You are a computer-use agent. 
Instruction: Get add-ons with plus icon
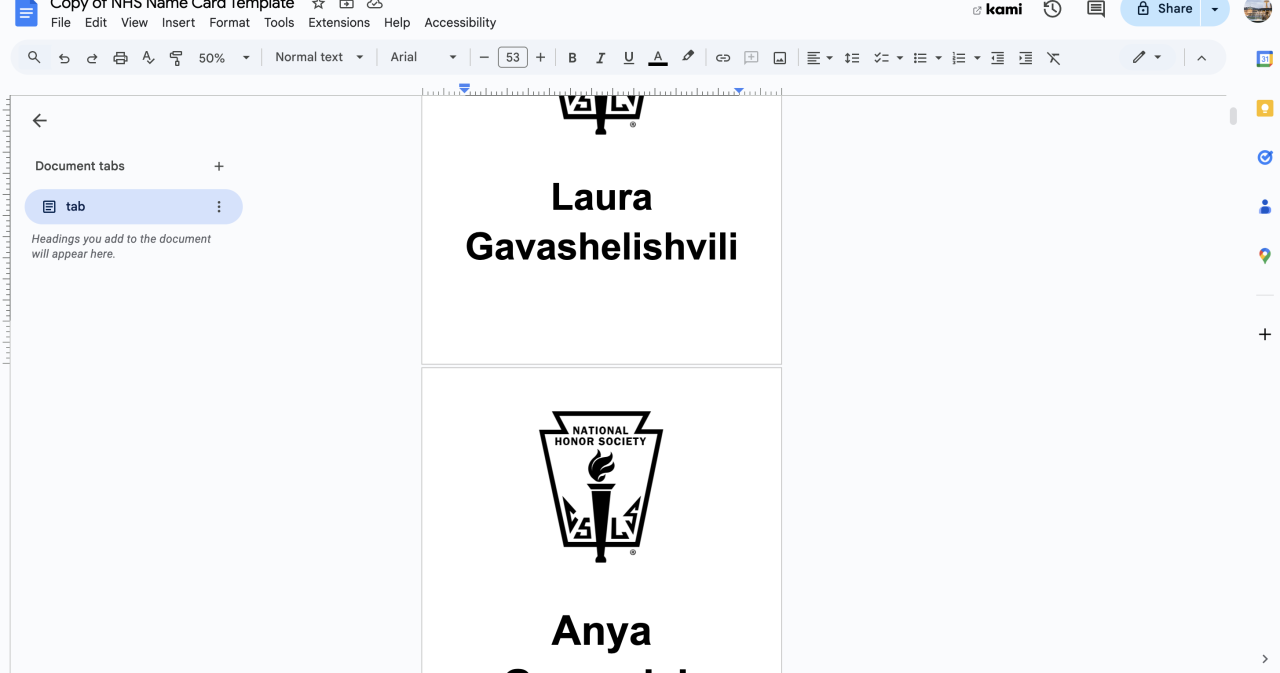[1265, 334]
